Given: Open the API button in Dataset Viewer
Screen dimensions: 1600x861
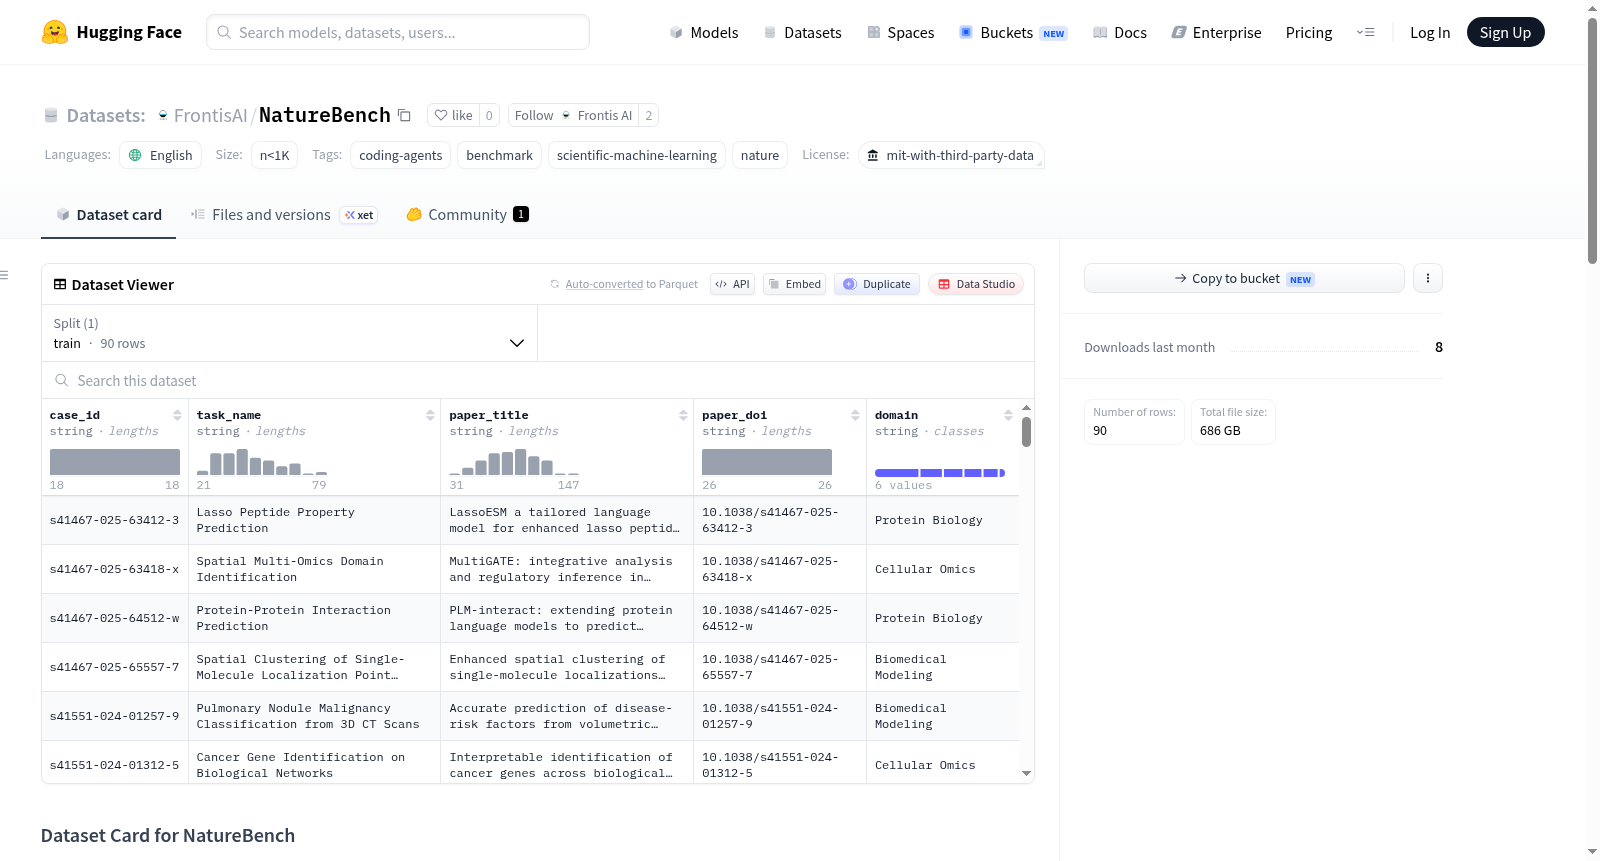Looking at the screenshot, I should [733, 284].
